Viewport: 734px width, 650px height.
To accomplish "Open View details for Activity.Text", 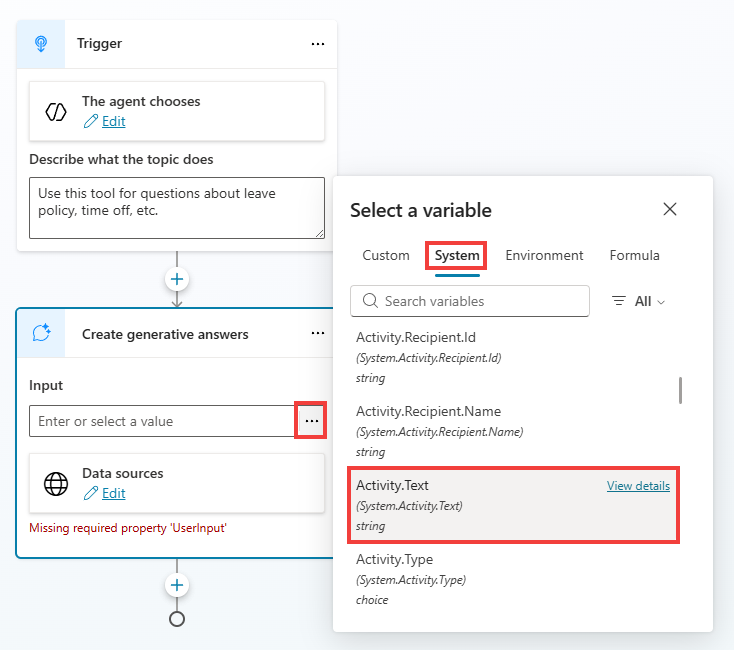I will [638, 486].
